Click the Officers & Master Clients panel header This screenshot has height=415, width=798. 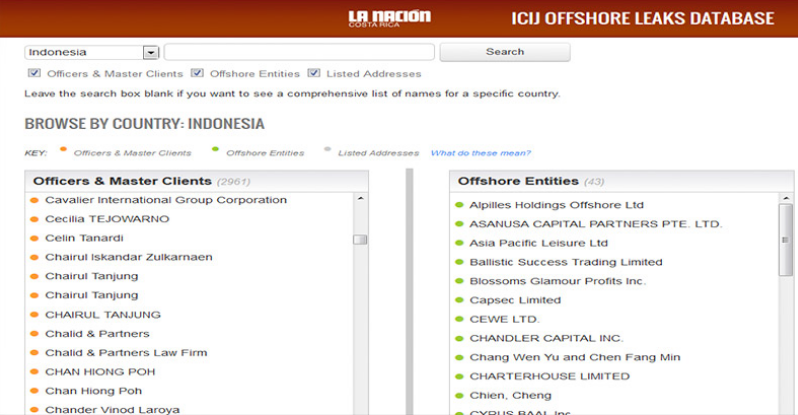pos(196,181)
